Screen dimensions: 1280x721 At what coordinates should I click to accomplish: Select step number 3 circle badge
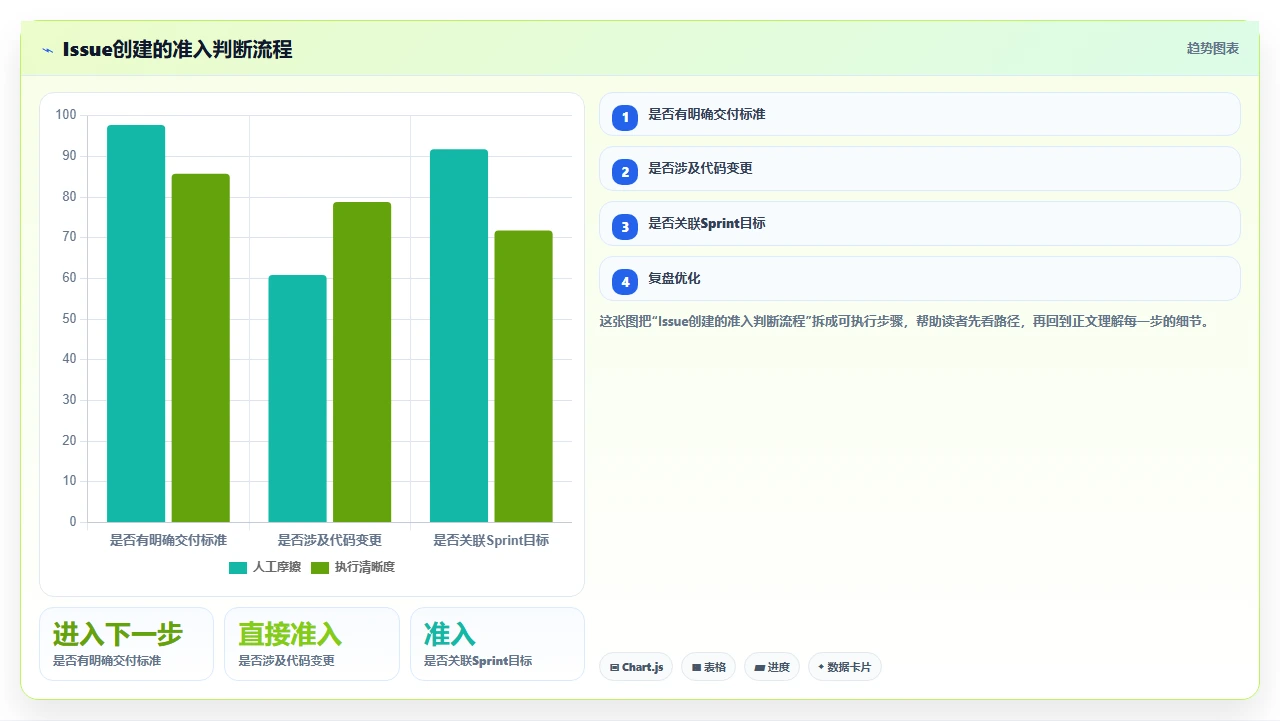(x=625, y=227)
